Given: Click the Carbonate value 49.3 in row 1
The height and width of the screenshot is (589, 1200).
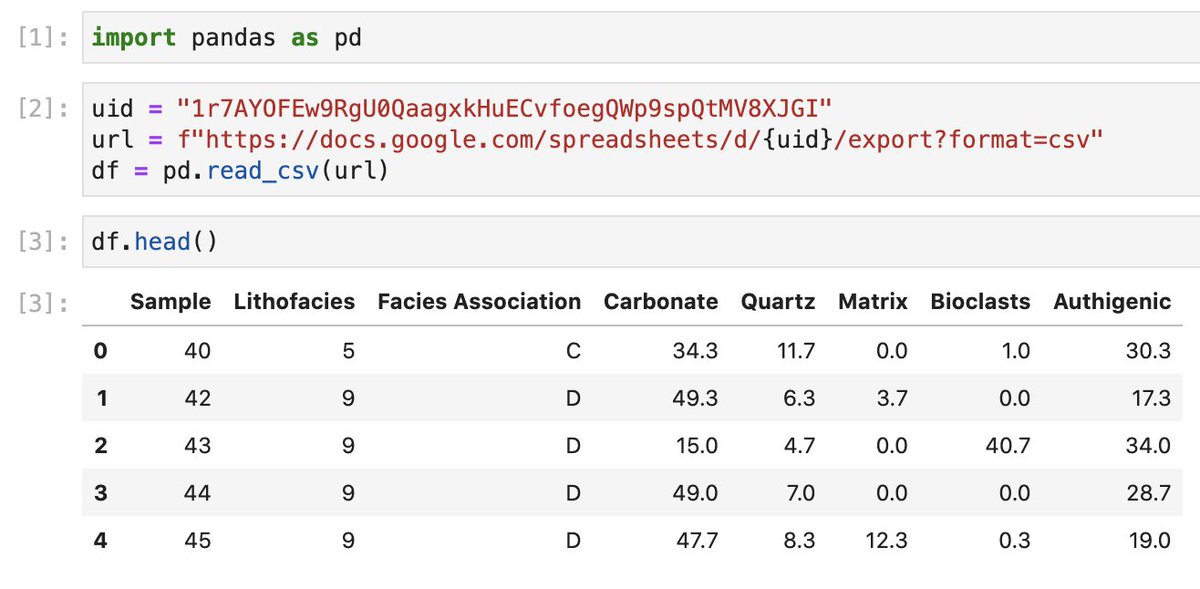Looking at the screenshot, I should point(695,398).
